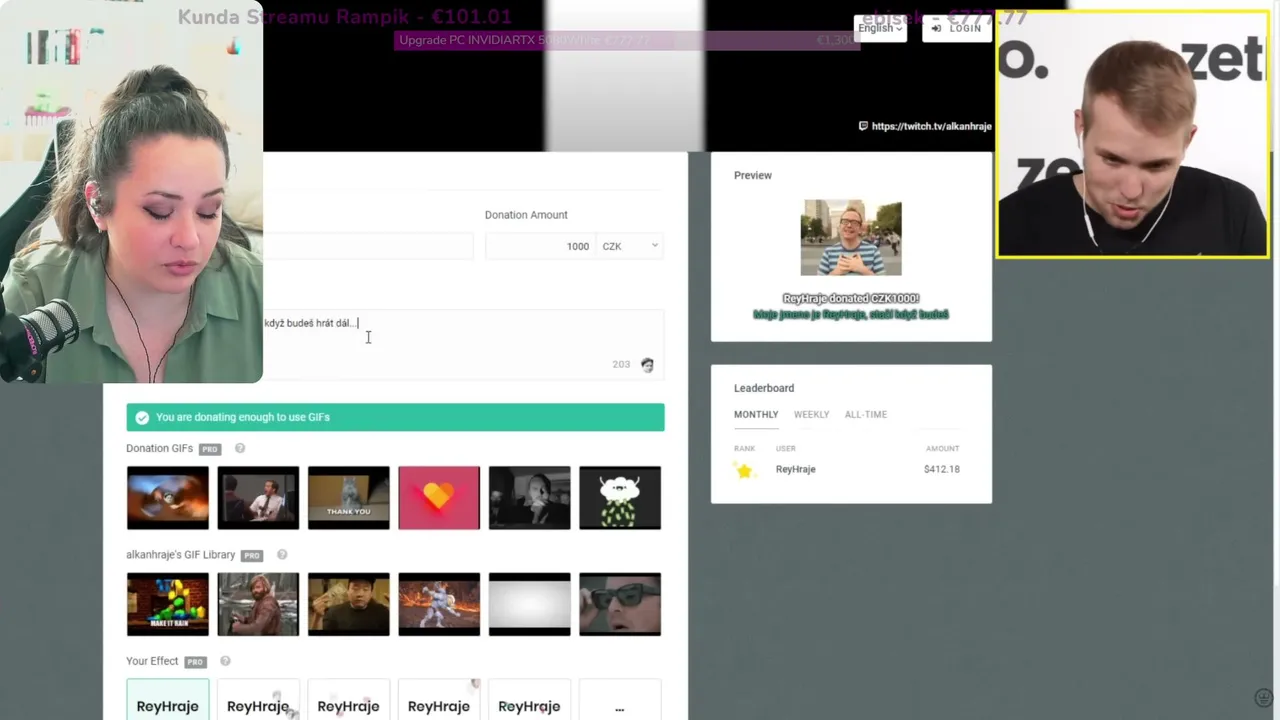Select the GIF of the man in white shirt and tie

pos(258,498)
